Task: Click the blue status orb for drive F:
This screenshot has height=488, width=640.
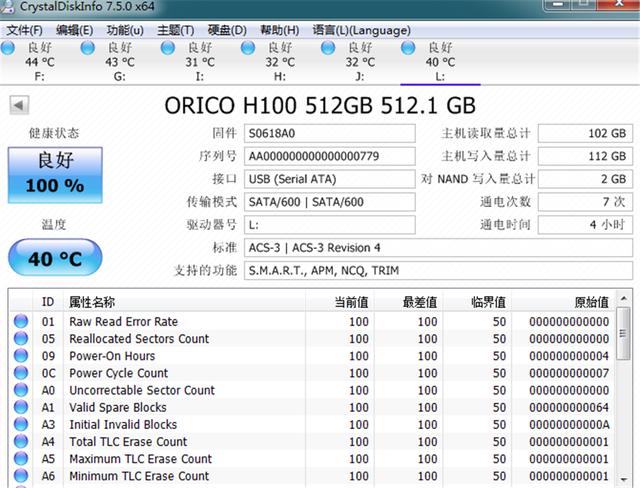Action: [x=8, y=48]
